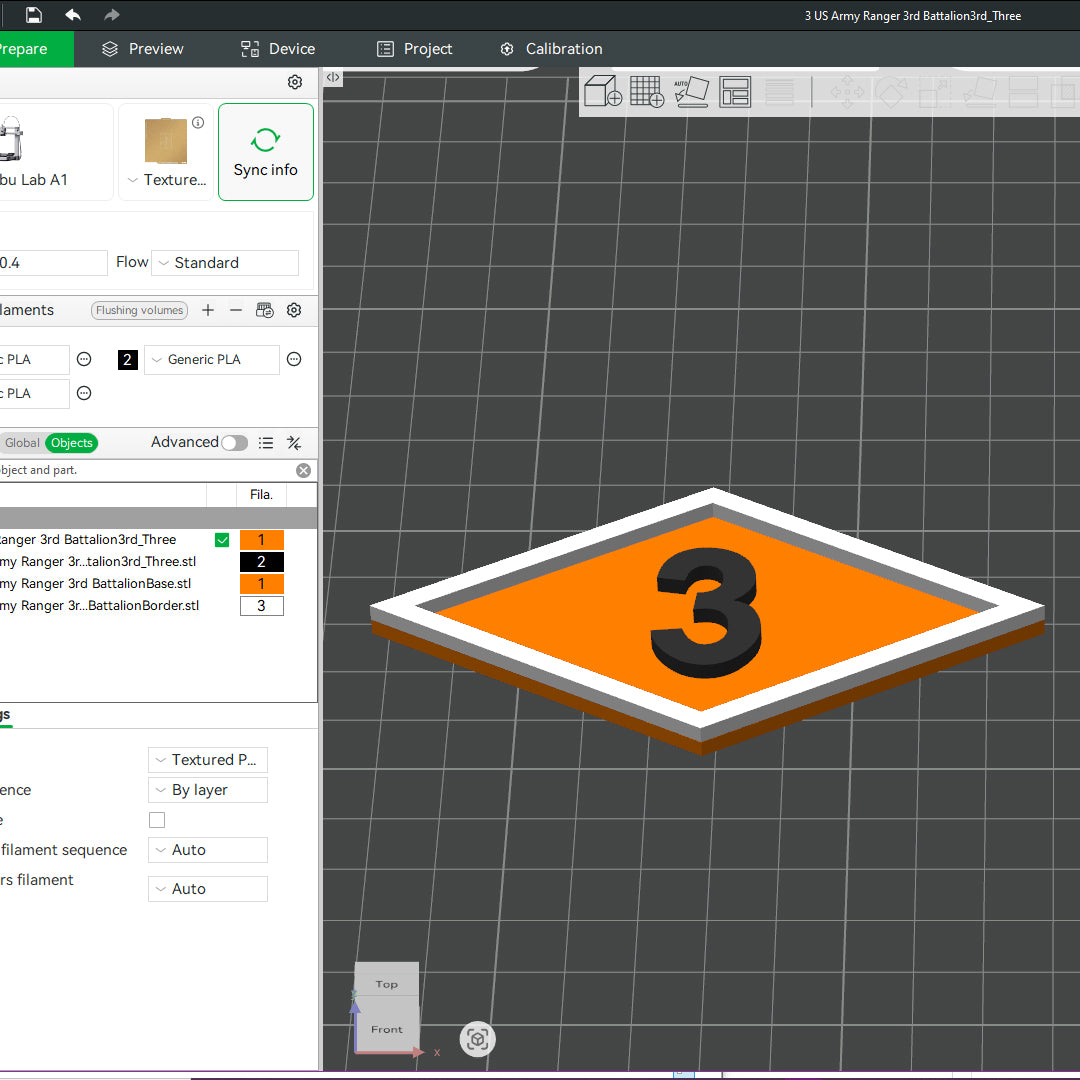This screenshot has height=1080, width=1080.
Task: Click the Add model cube icon
Action: tap(603, 91)
